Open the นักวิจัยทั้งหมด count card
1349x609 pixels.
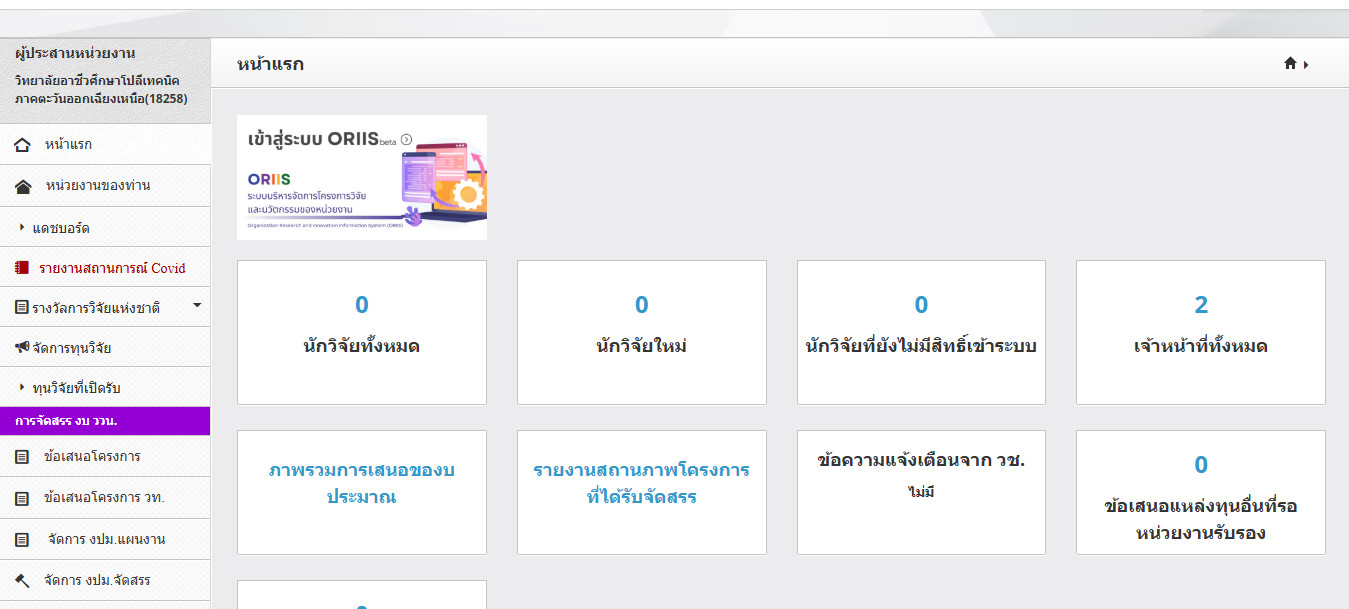pyautogui.click(x=361, y=330)
